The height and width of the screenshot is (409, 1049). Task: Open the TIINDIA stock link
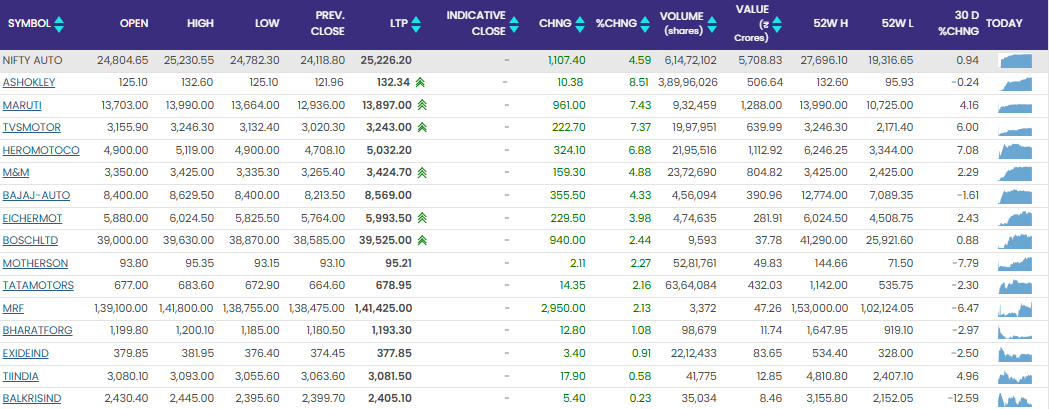click(23, 376)
